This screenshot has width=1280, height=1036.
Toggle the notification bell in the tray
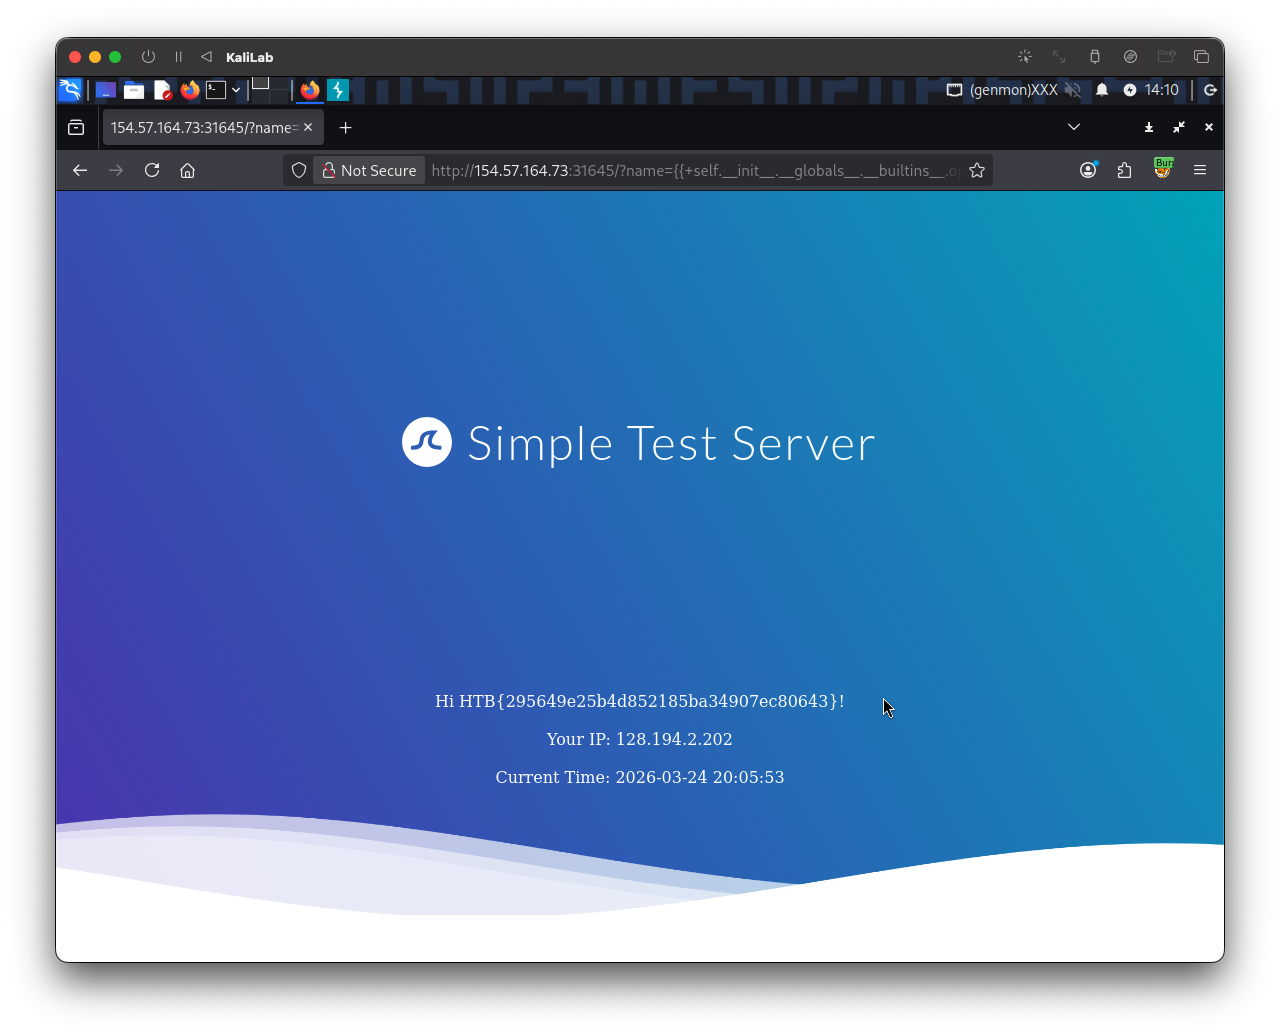[1101, 90]
